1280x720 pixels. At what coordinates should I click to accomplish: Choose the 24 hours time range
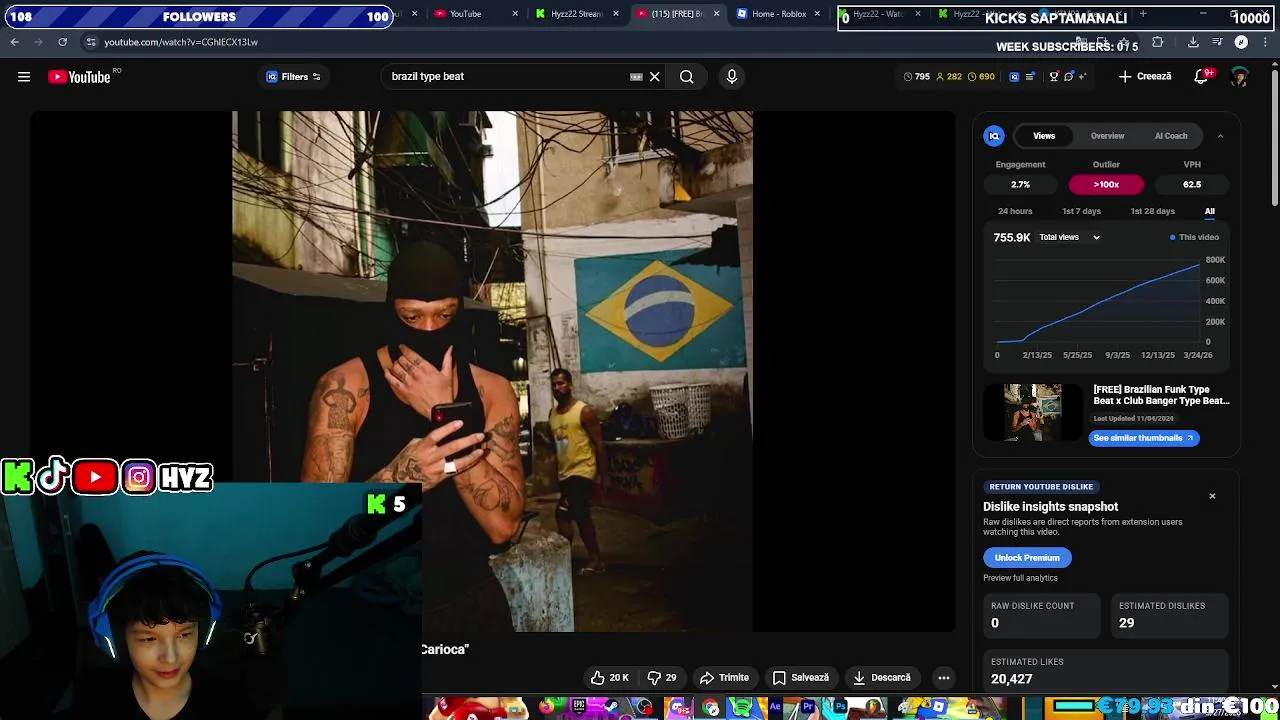point(1015,211)
